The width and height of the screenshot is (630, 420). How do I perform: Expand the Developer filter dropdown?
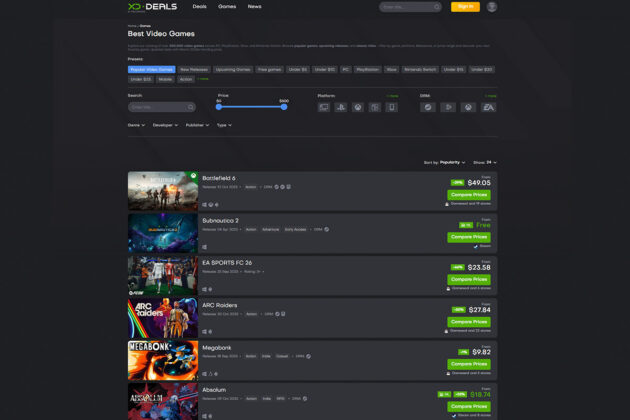click(165, 125)
